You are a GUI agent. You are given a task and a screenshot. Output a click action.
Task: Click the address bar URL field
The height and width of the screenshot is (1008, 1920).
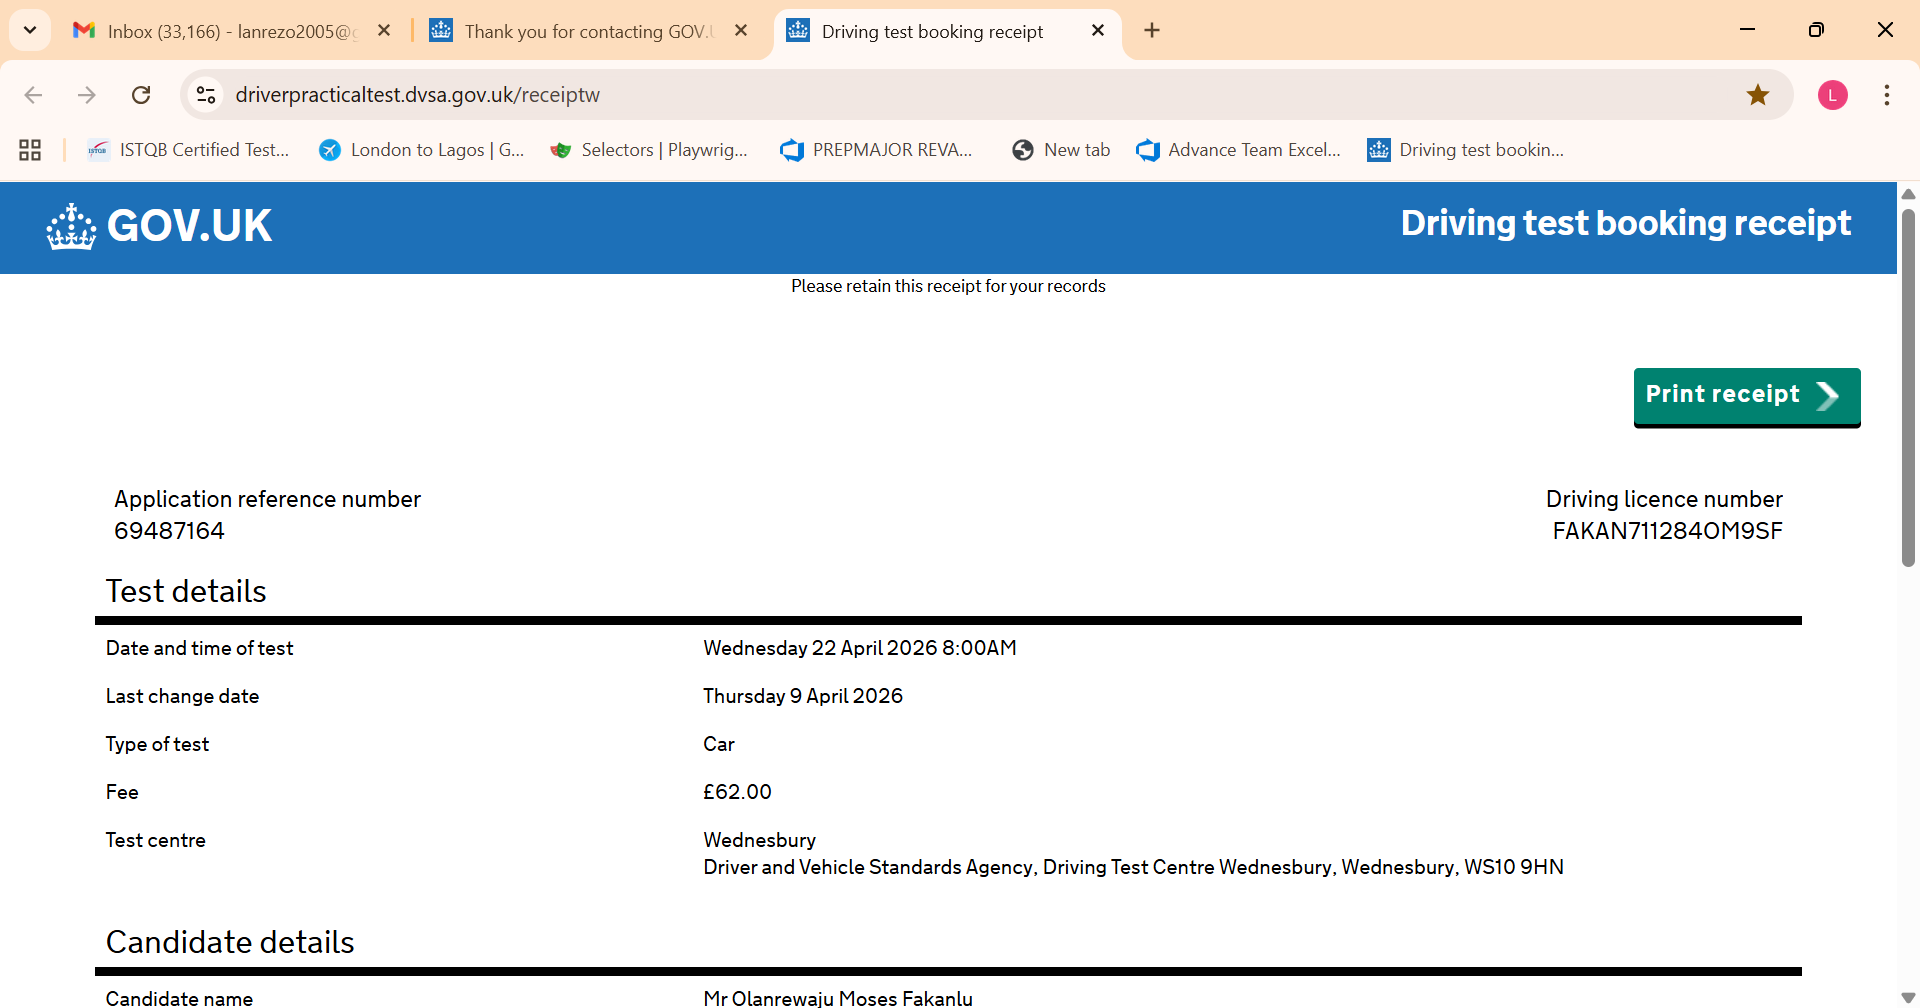900,95
